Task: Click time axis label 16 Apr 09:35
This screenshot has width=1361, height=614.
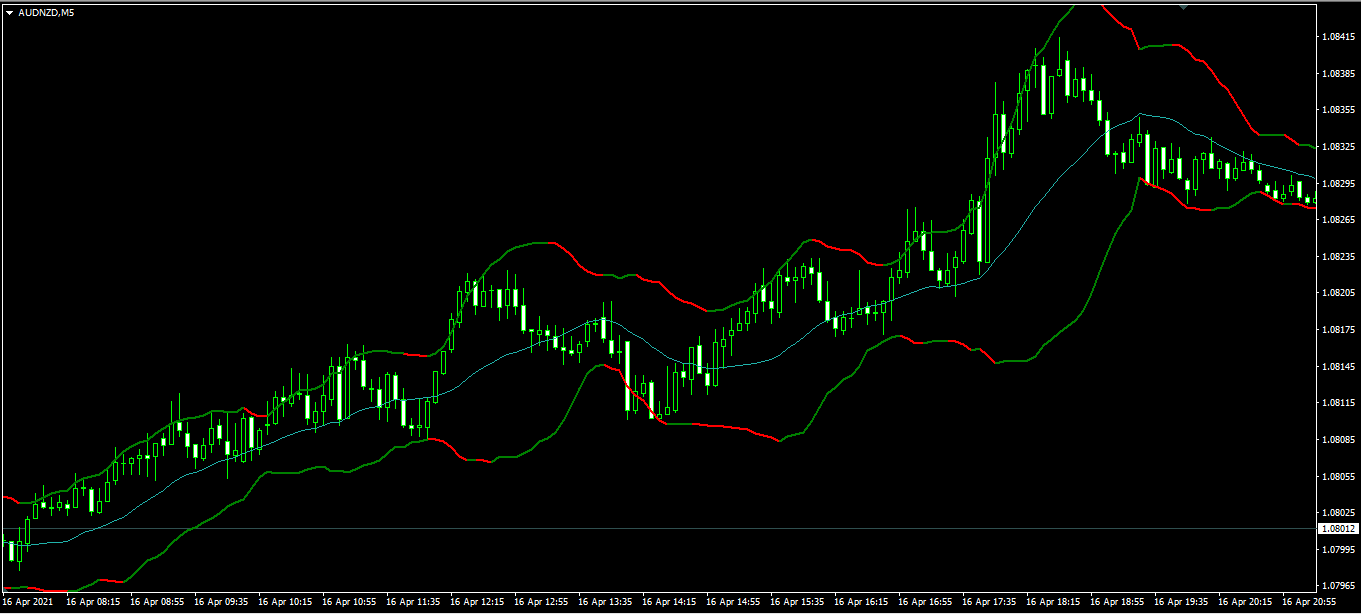Action: [221, 603]
